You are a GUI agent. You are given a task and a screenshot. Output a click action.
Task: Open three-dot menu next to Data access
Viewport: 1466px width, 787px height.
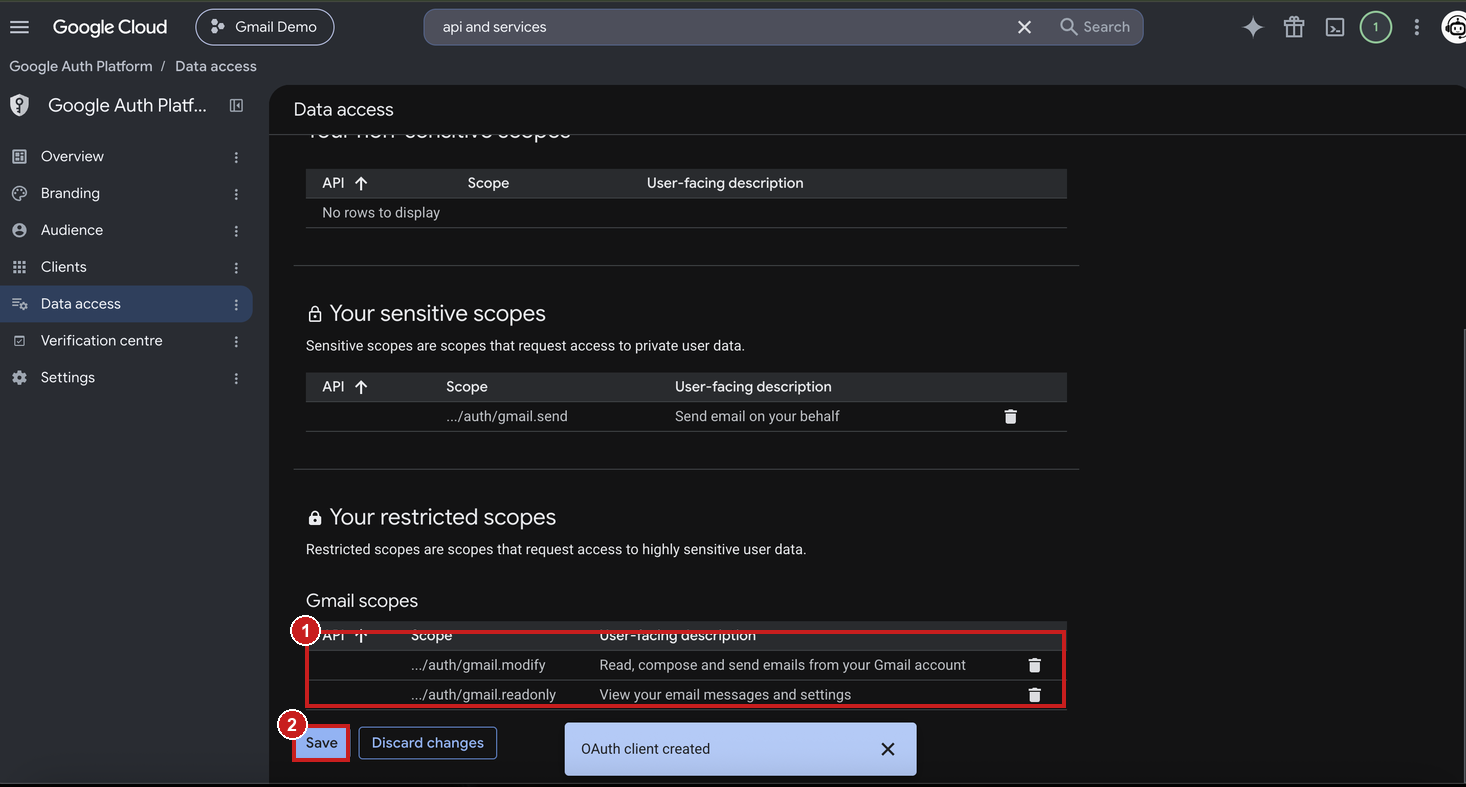click(236, 305)
